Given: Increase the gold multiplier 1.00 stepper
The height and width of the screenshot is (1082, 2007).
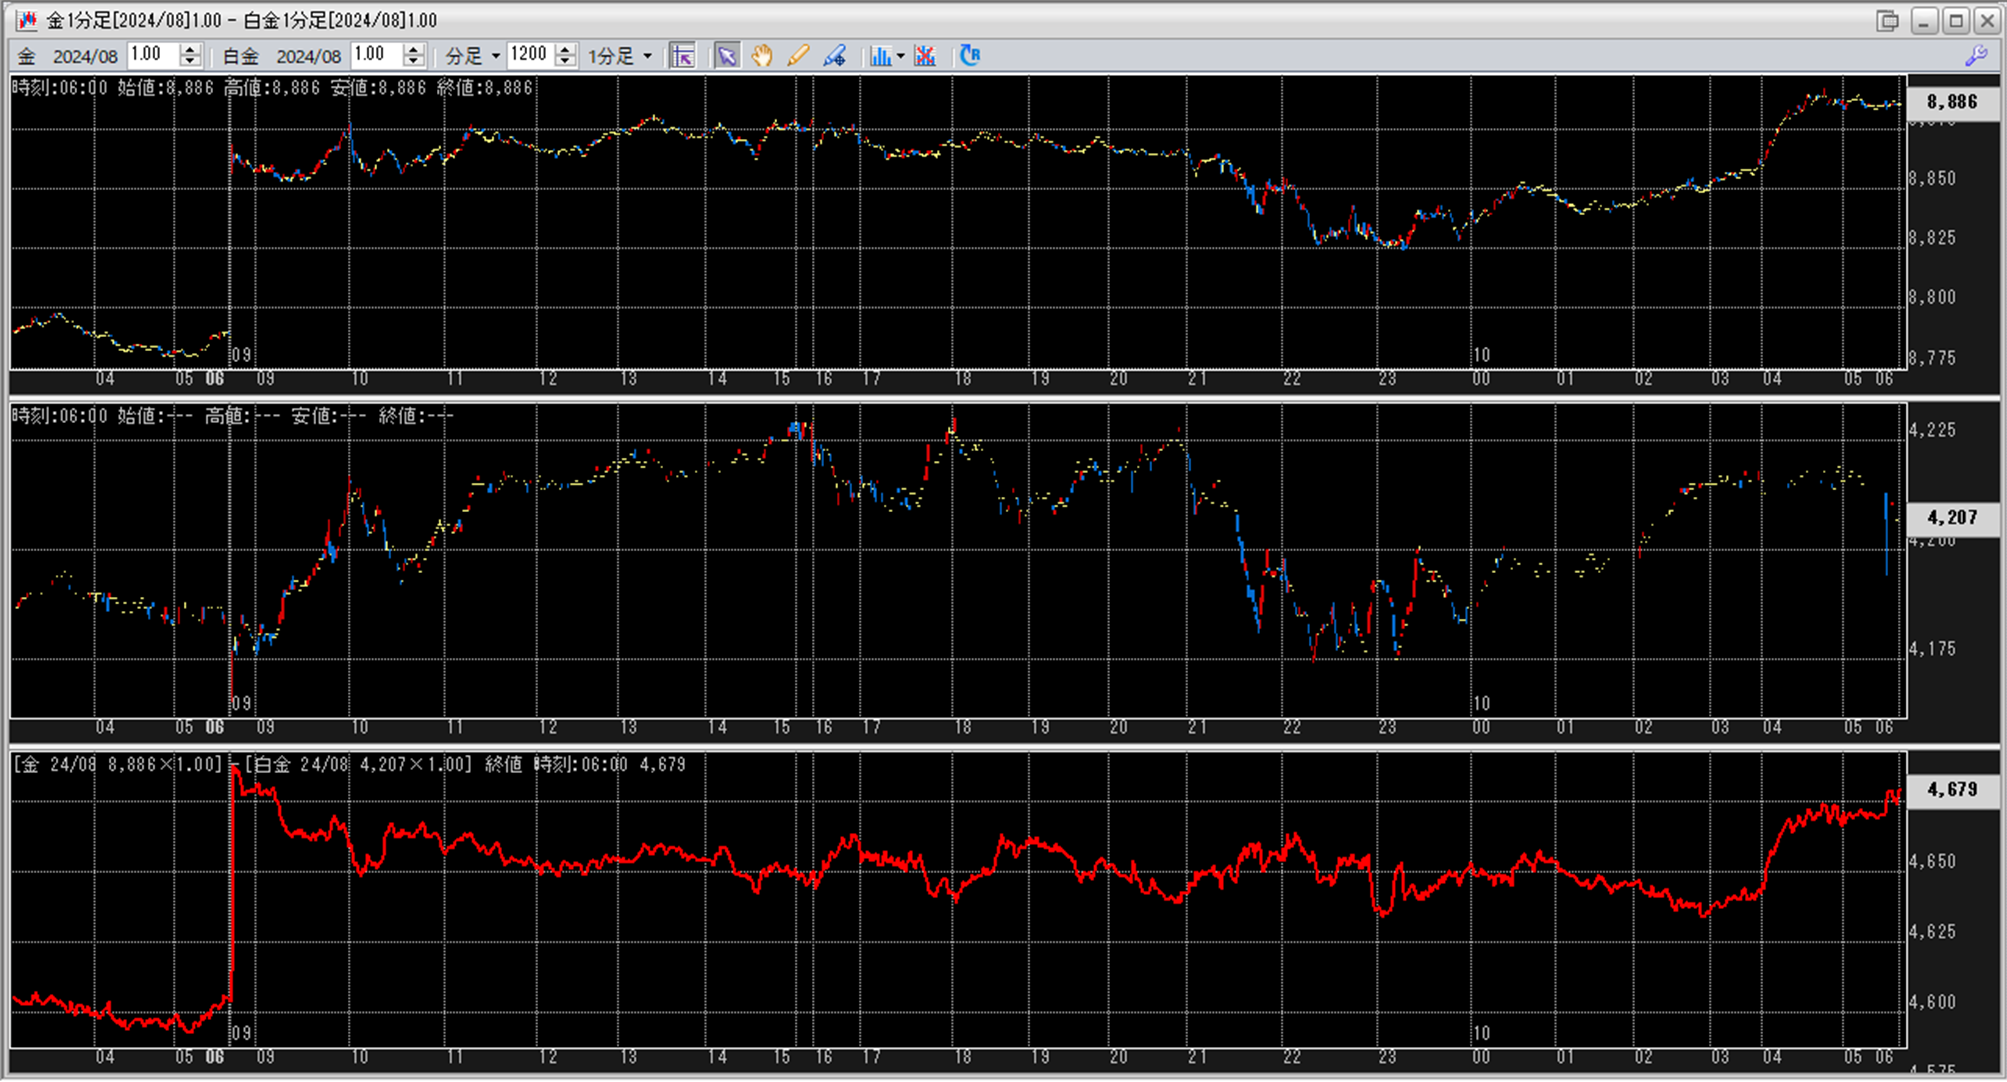Looking at the screenshot, I should tap(190, 49).
